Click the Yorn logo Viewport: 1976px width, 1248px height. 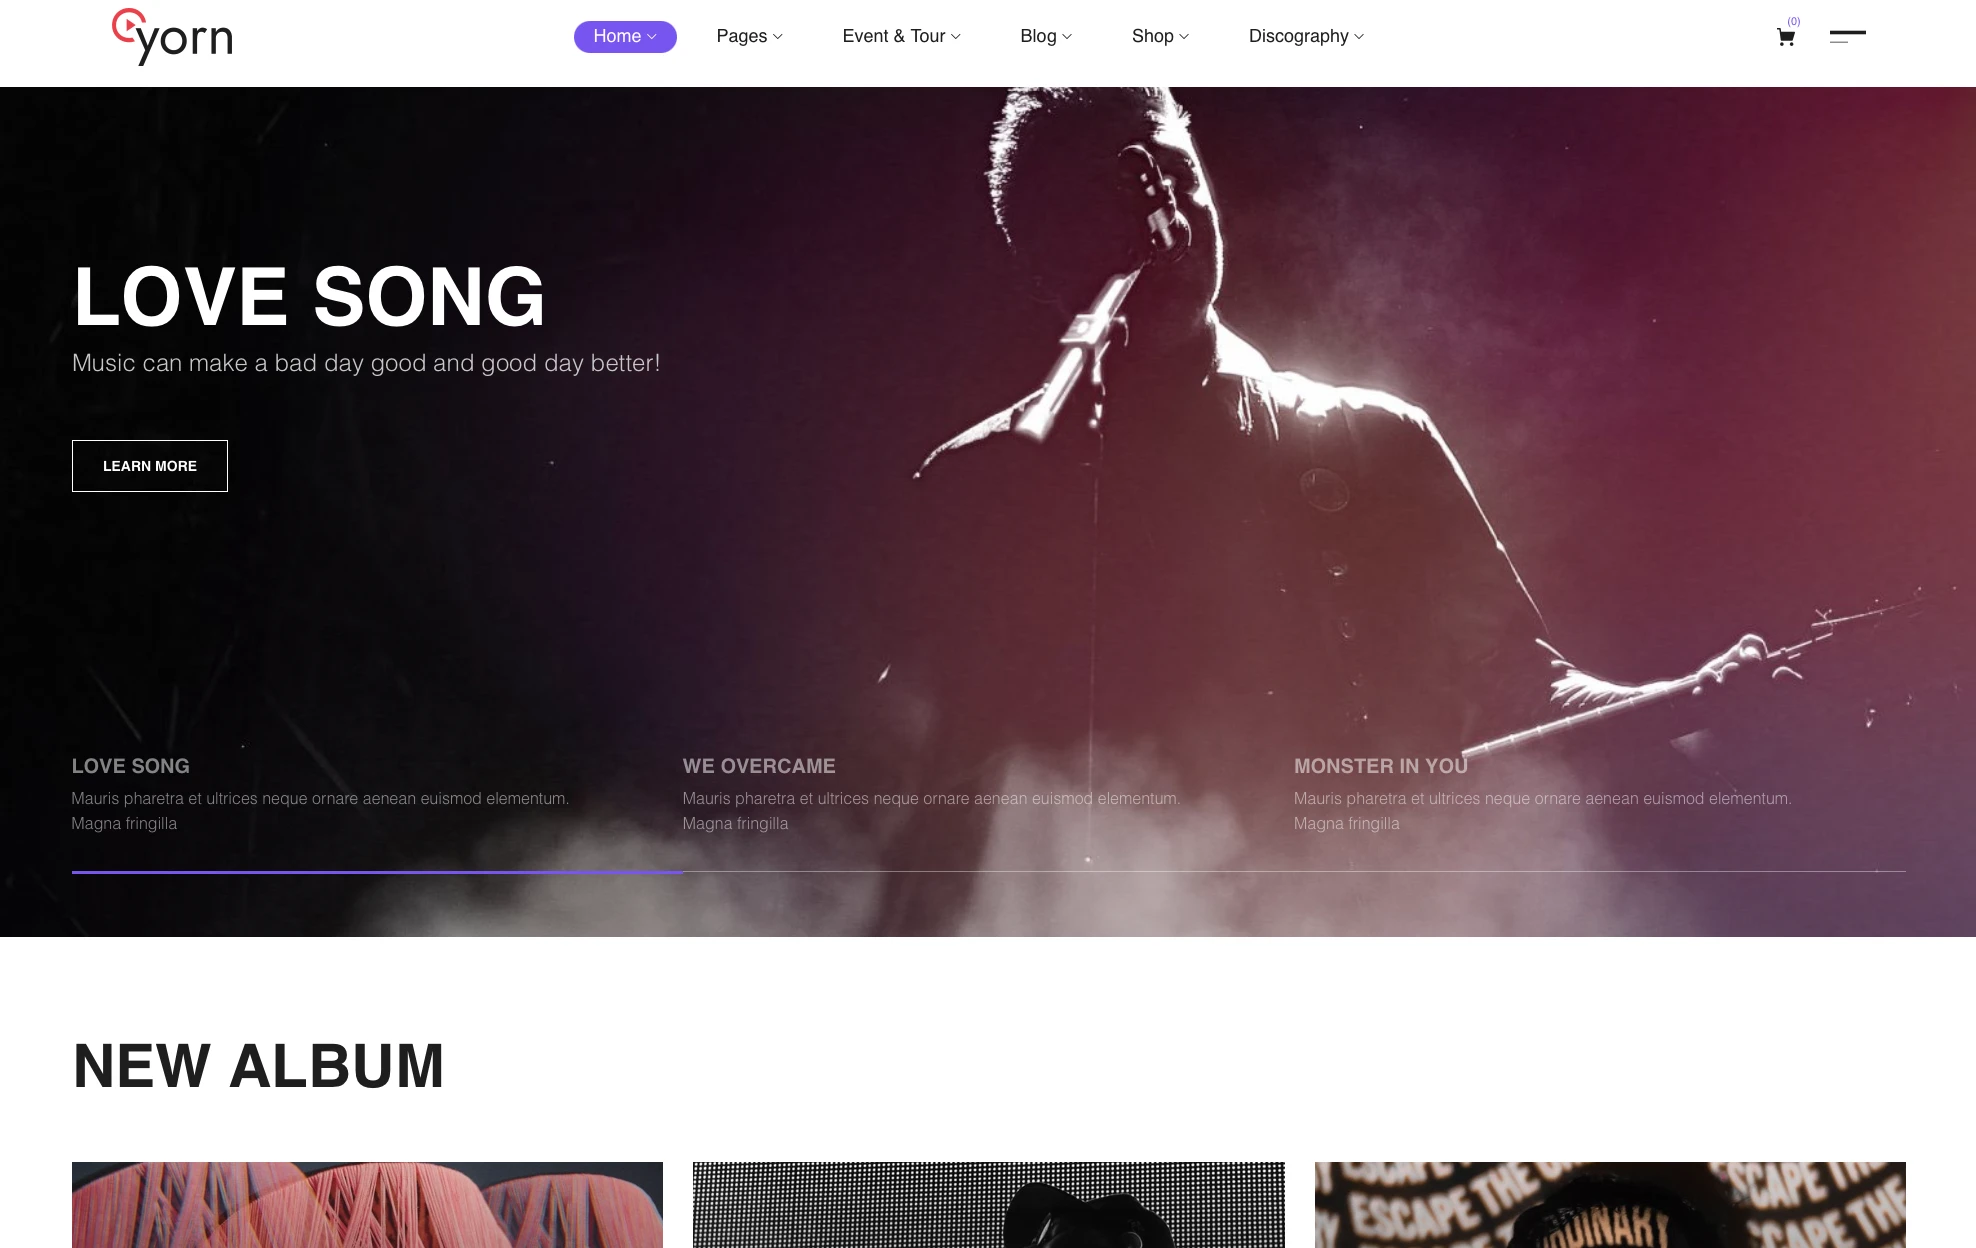172,37
